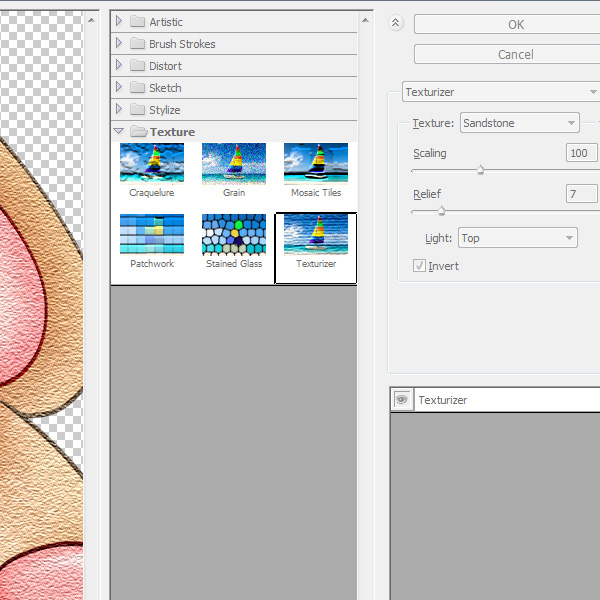
Task: Hide the Texturizer effect layer eye
Action: pyautogui.click(x=402, y=400)
